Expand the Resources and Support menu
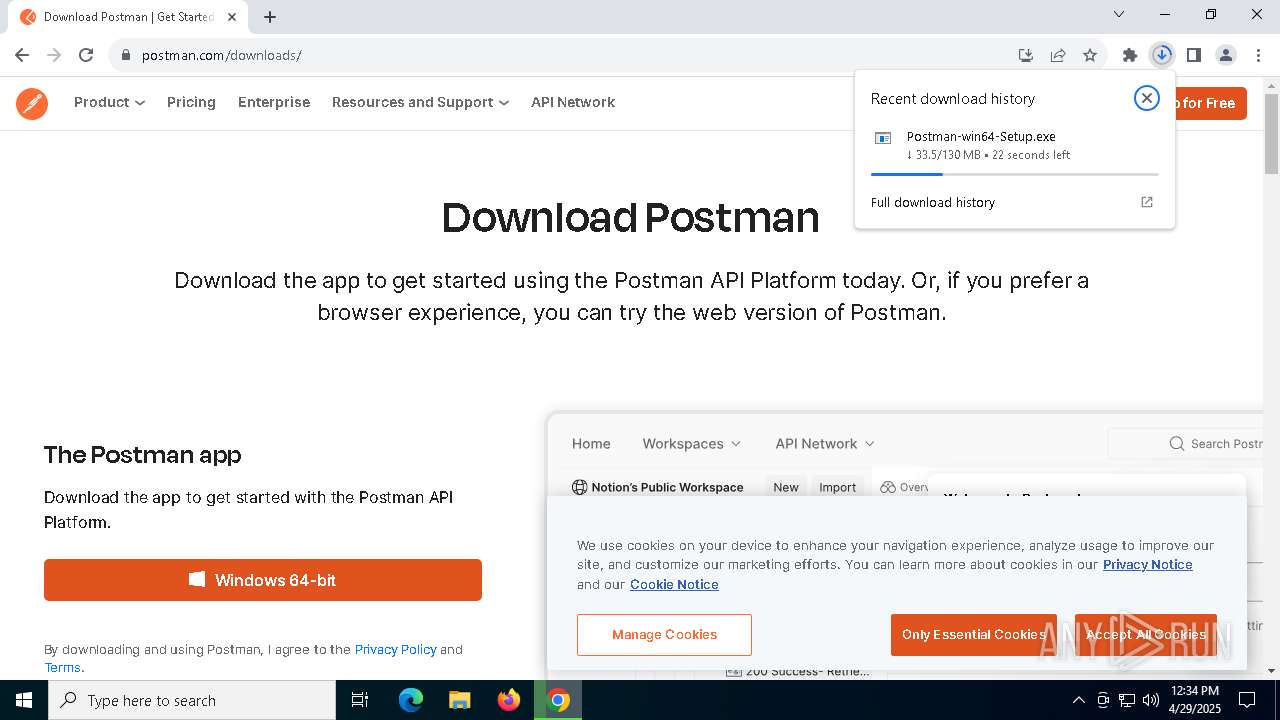 420,102
